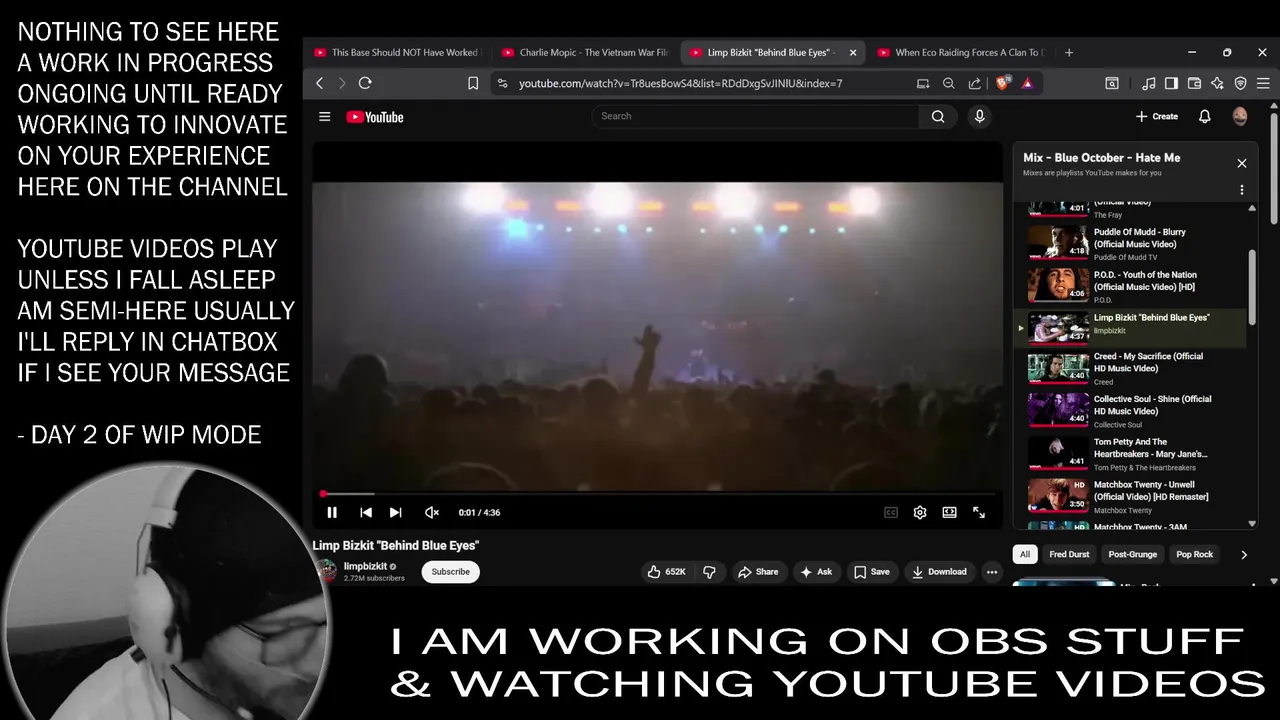1280x720 pixels.
Task: Click the Share button
Action: click(x=758, y=572)
